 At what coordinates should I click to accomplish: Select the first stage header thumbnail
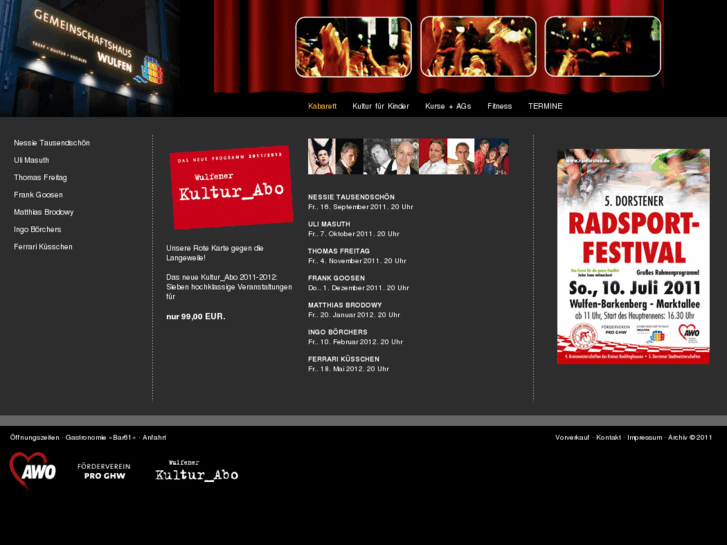point(353,47)
